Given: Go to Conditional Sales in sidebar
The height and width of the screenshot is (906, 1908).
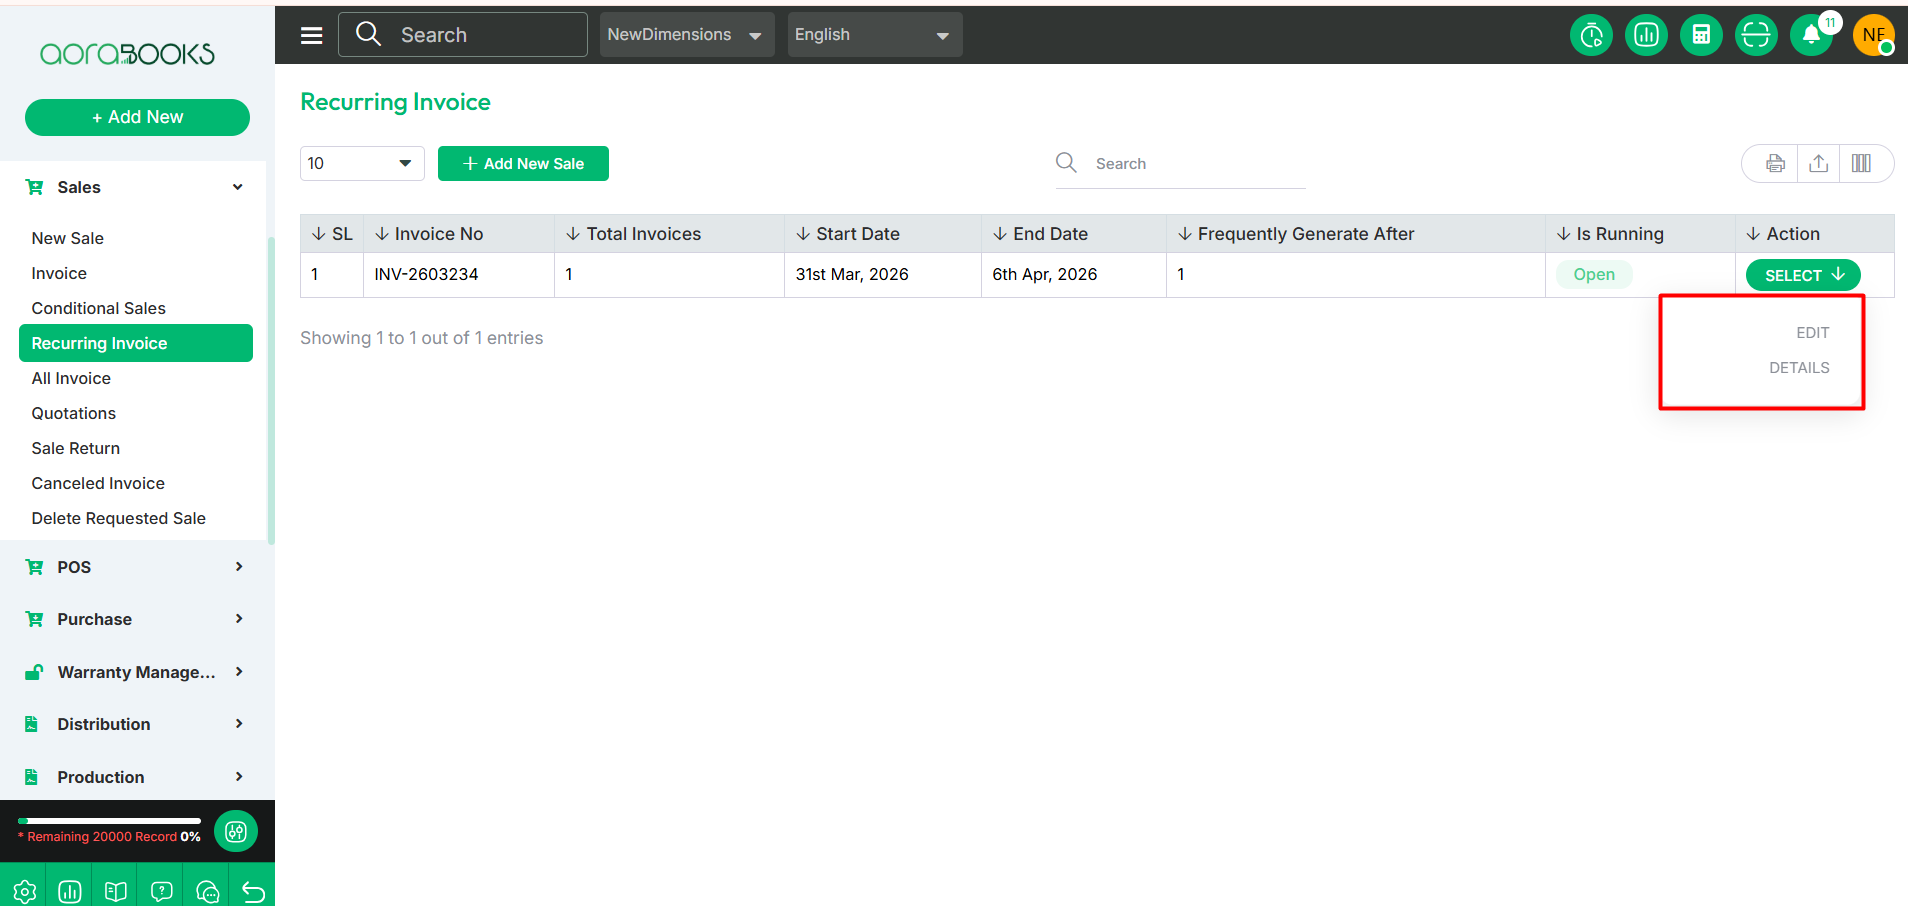Looking at the screenshot, I should [99, 308].
